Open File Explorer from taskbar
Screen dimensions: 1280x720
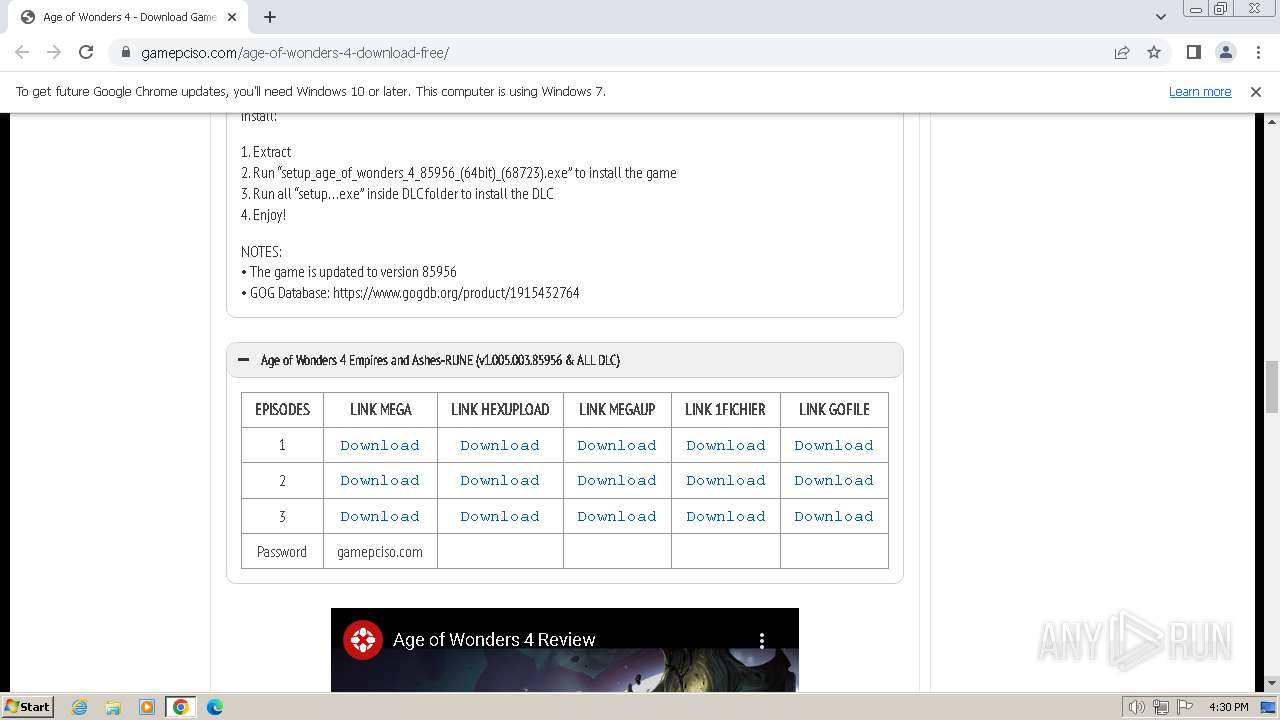point(113,707)
